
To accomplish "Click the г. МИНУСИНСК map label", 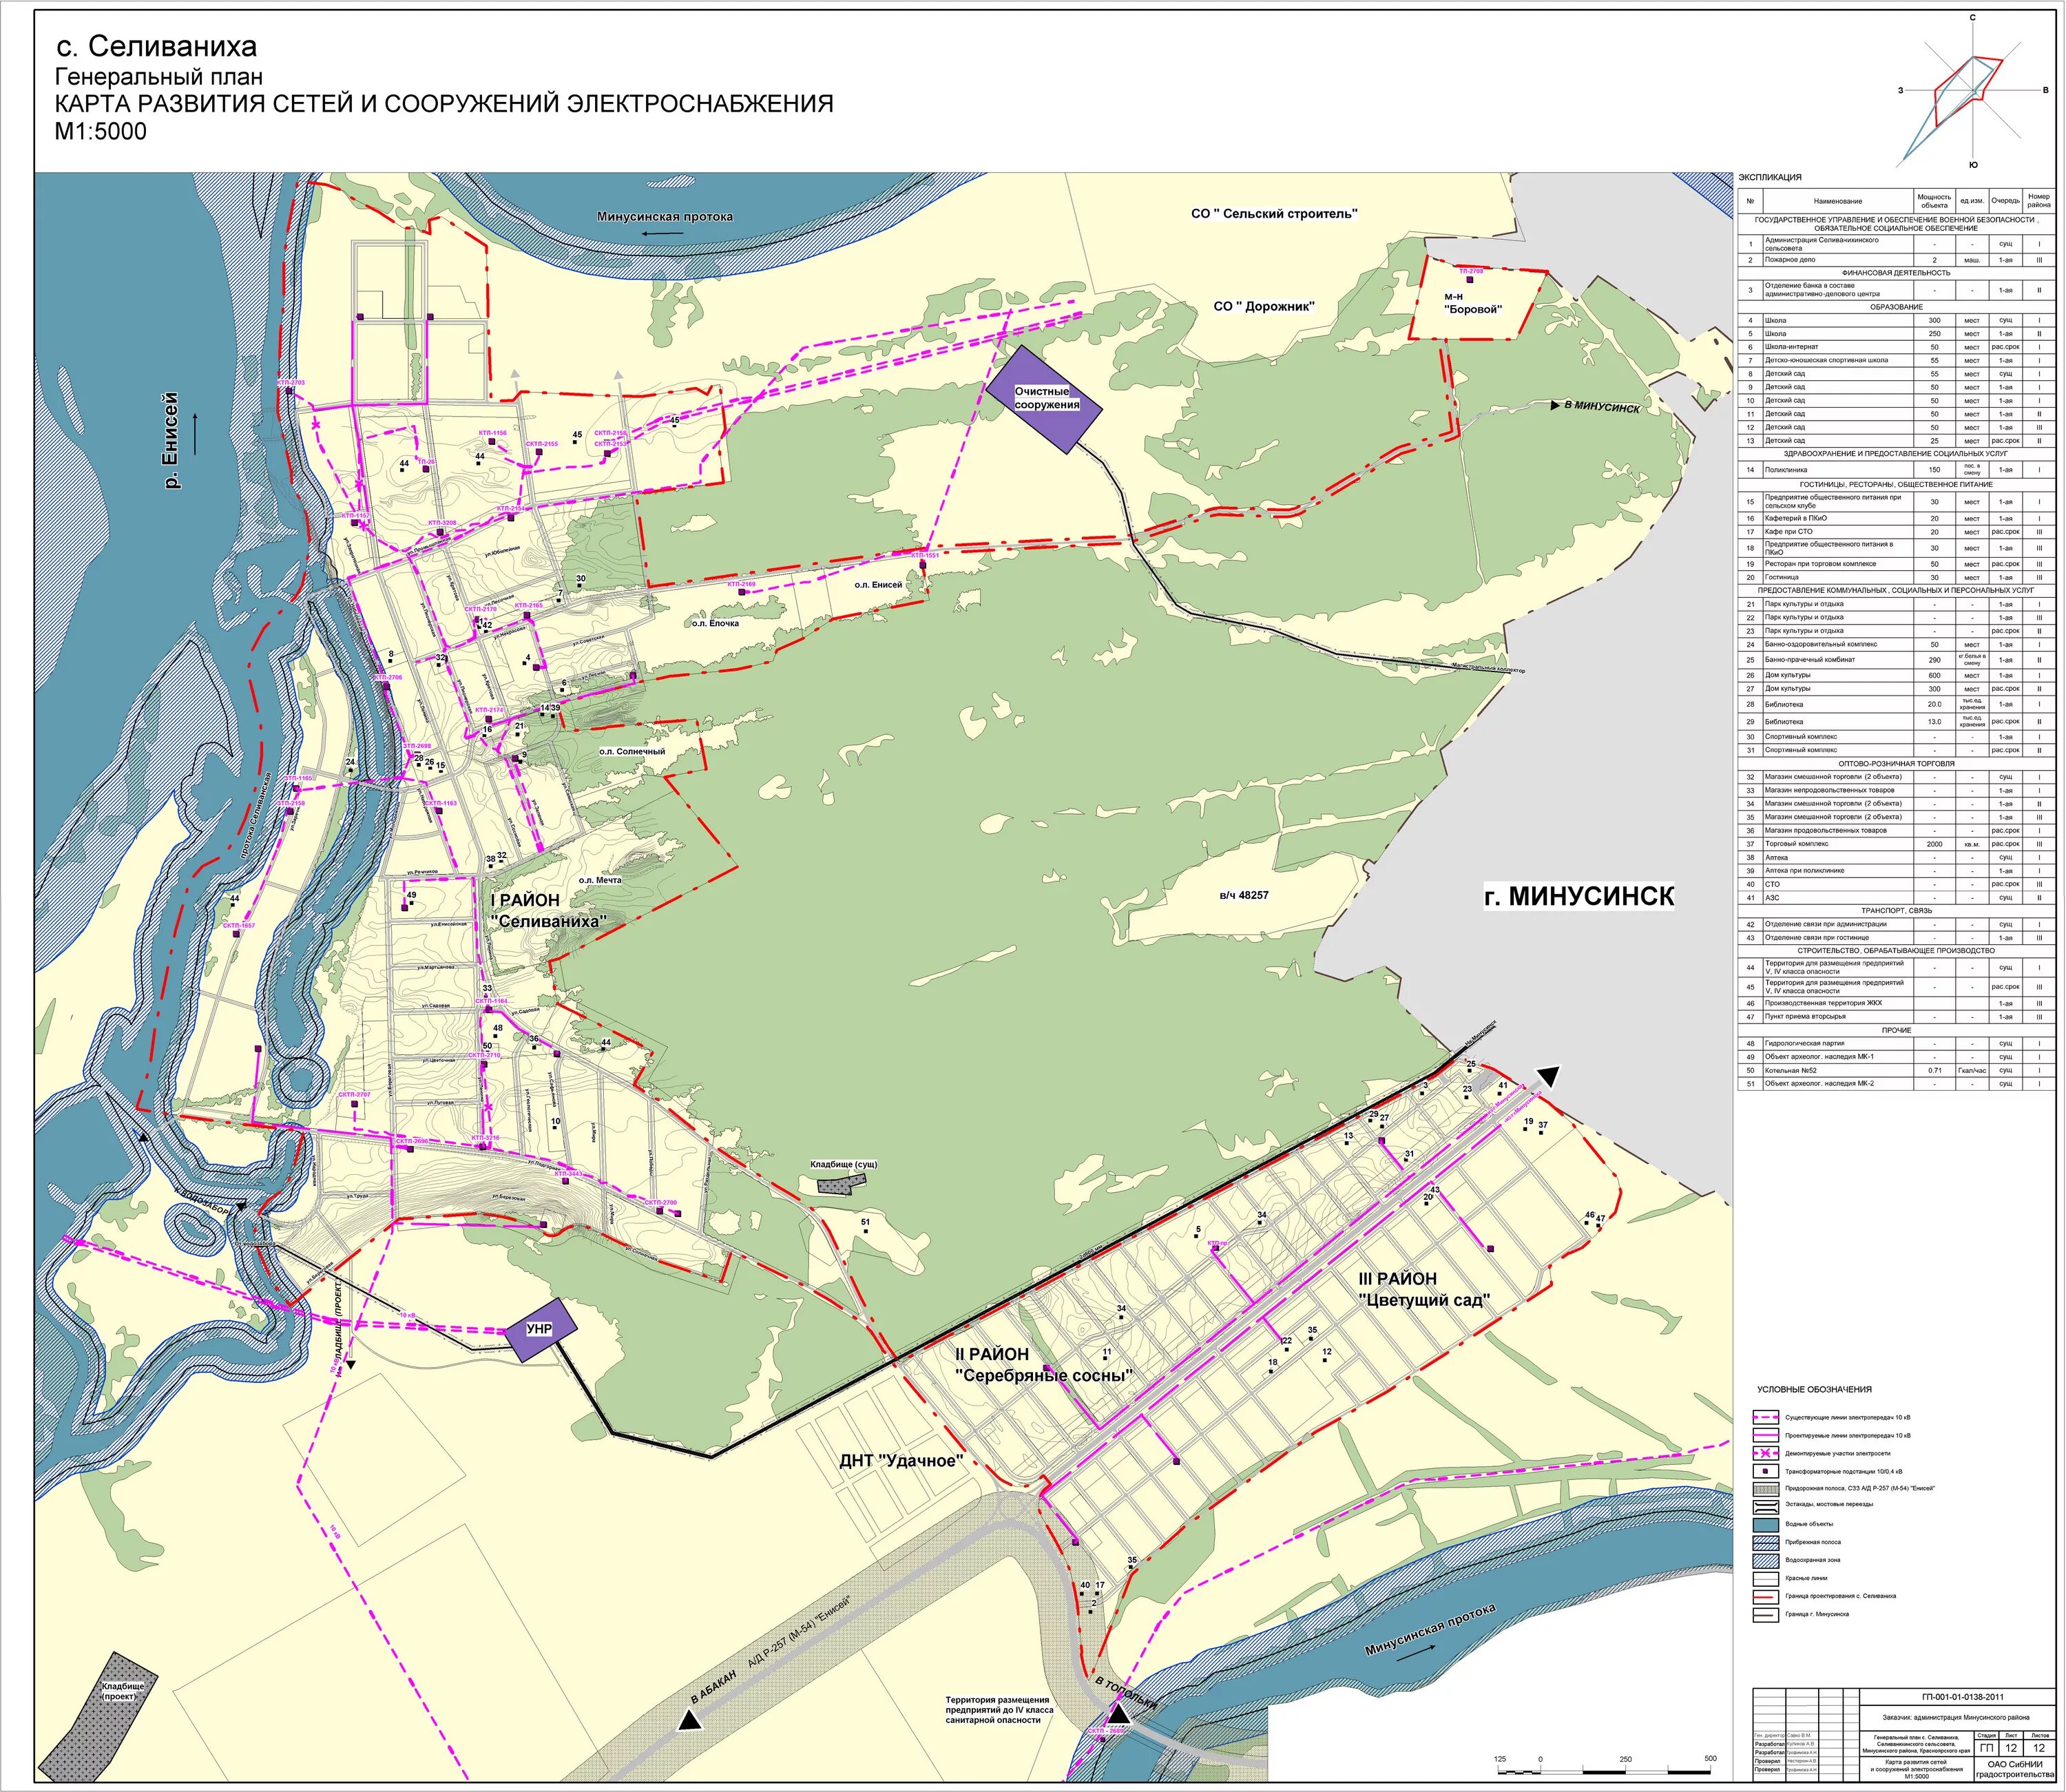I will coord(1578,896).
